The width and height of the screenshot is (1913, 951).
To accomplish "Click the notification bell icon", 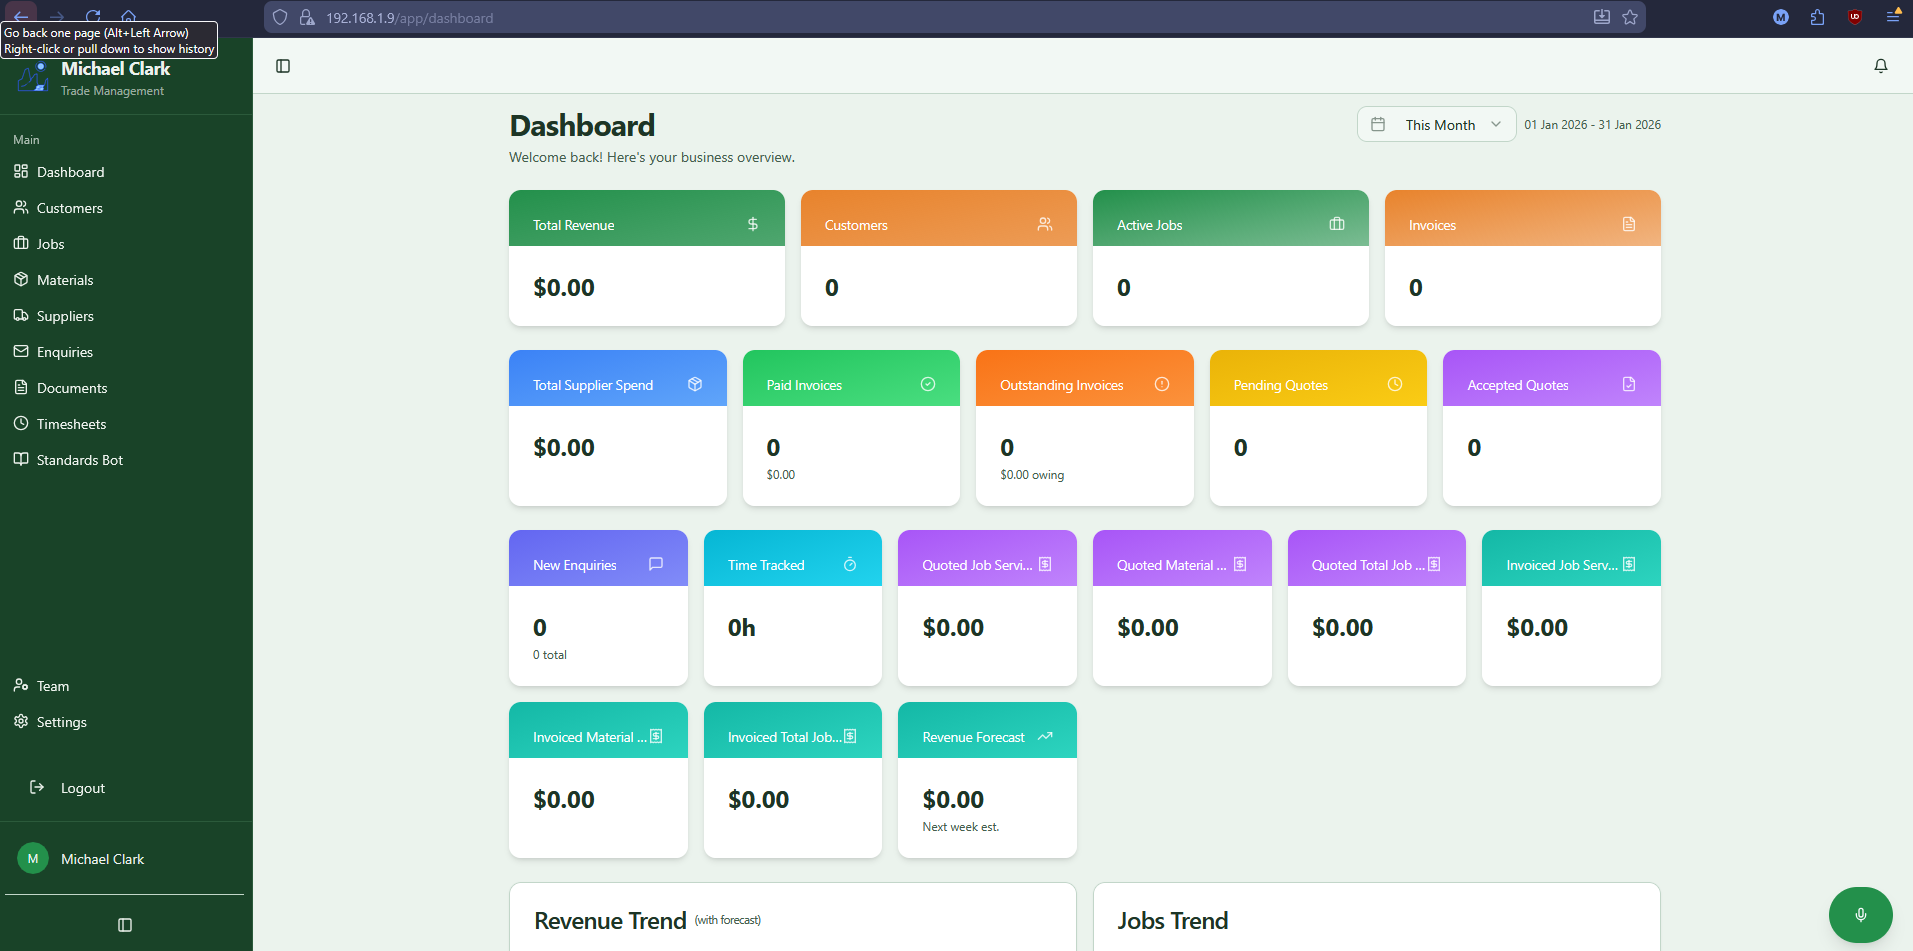I will point(1880,66).
